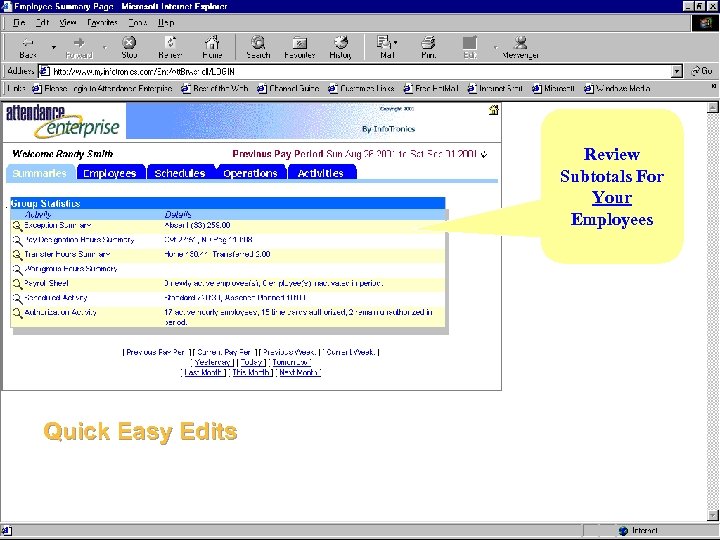
Task: Click the Current Week link
Action: [x=350, y=353]
